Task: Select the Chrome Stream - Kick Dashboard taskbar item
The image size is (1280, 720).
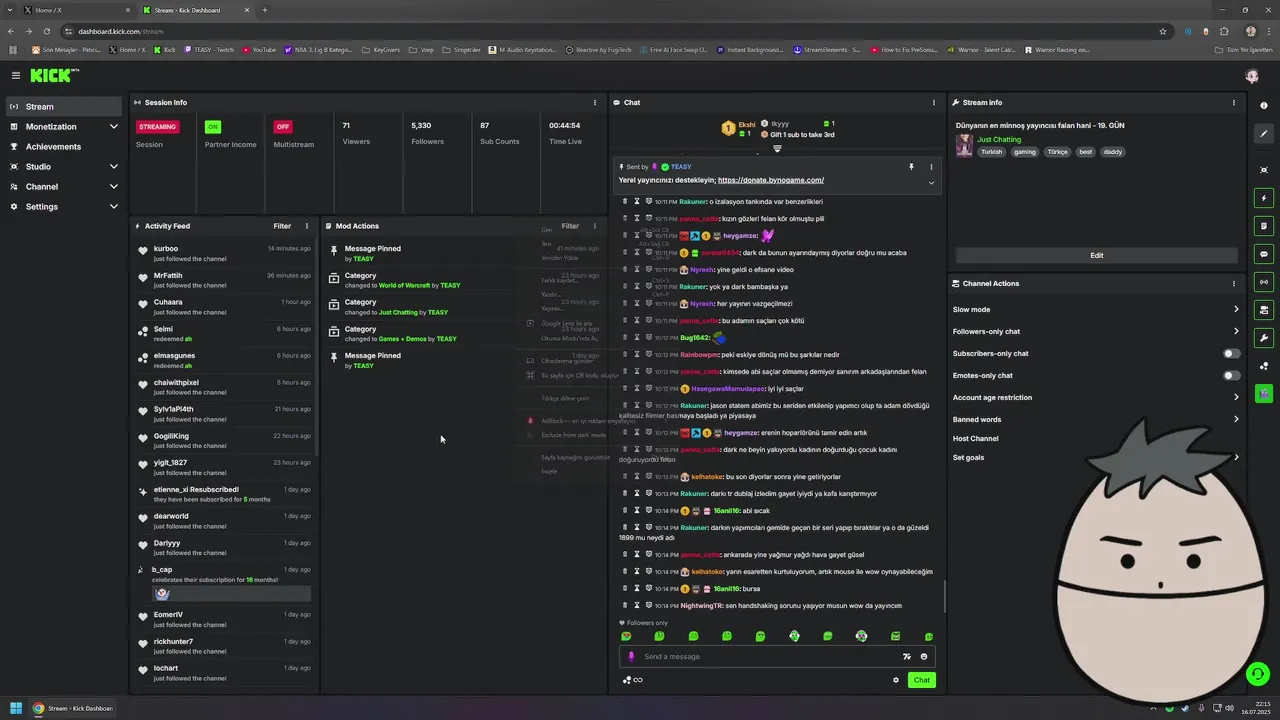Action: pos(73,708)
